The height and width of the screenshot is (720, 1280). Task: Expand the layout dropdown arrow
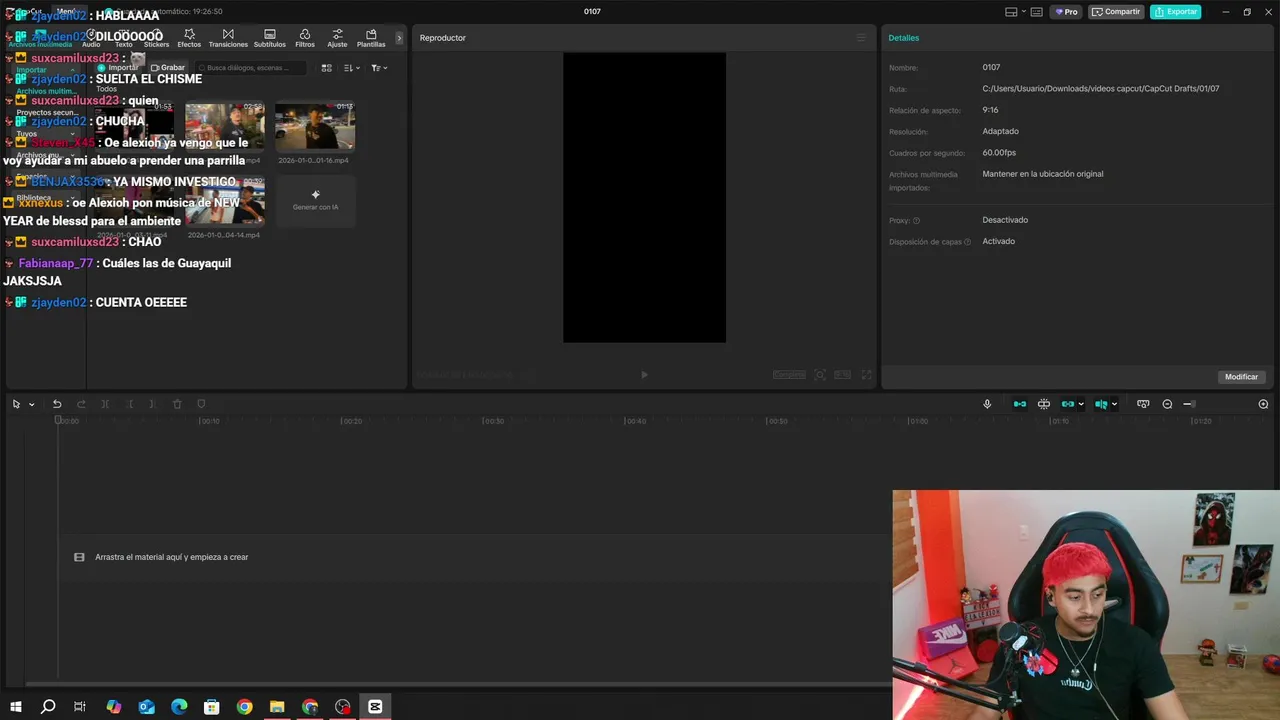coord(1023,12)
